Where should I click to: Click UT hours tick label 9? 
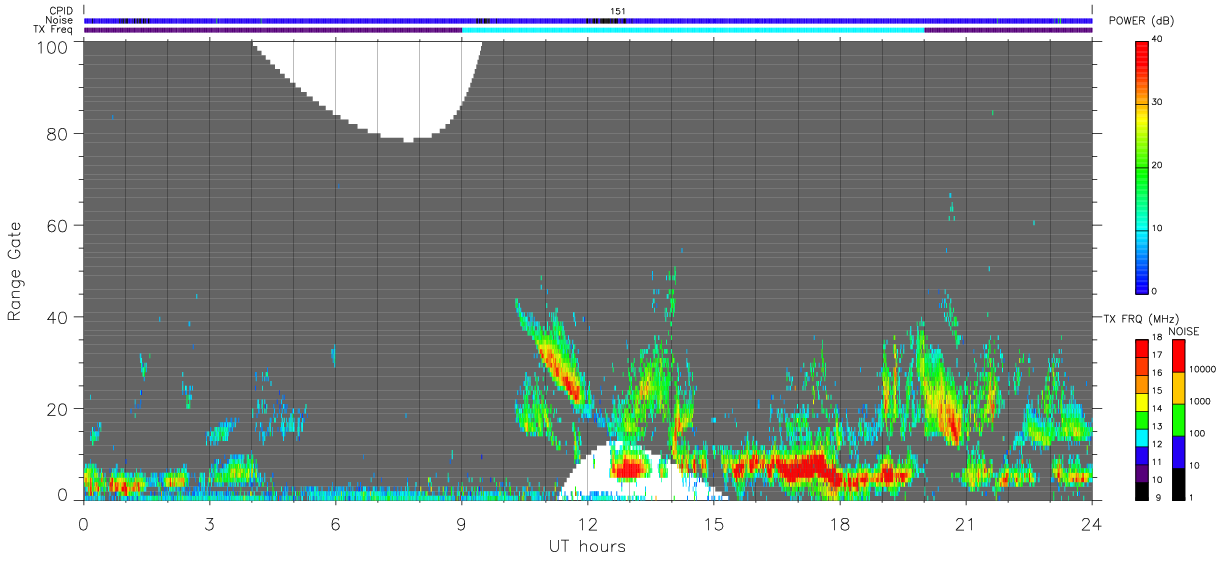461,524
